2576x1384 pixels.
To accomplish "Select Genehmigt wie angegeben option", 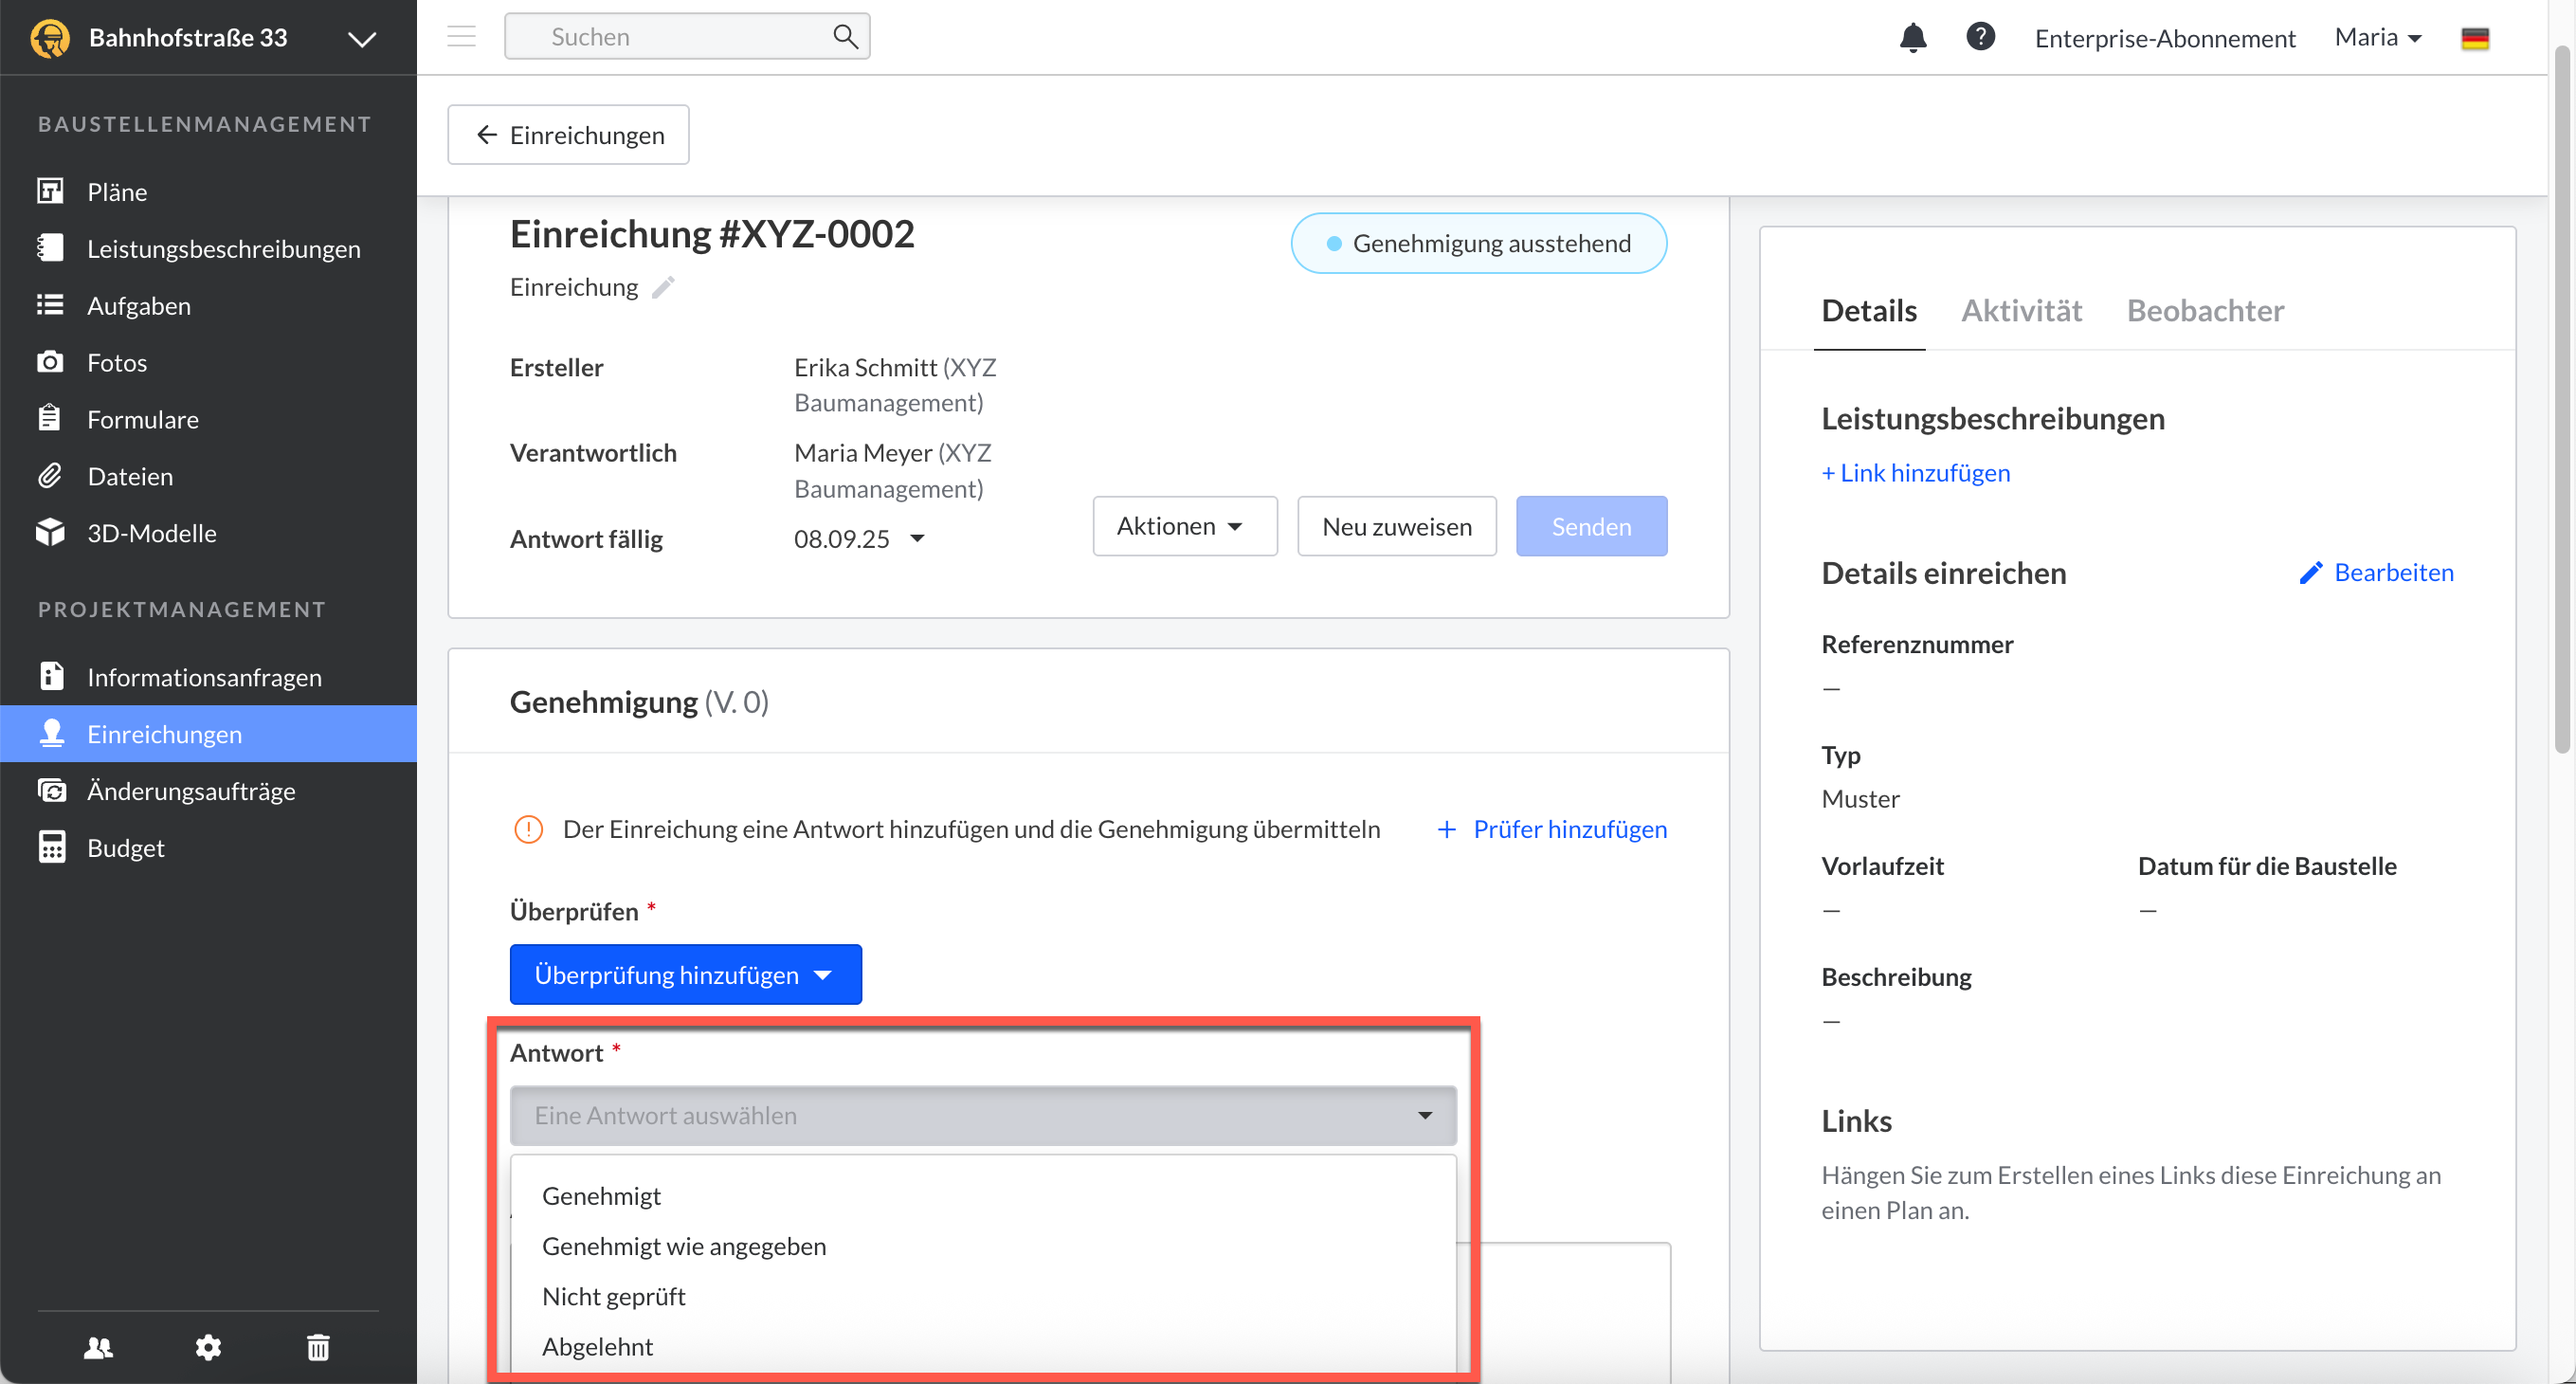I will pos(684,1246).
